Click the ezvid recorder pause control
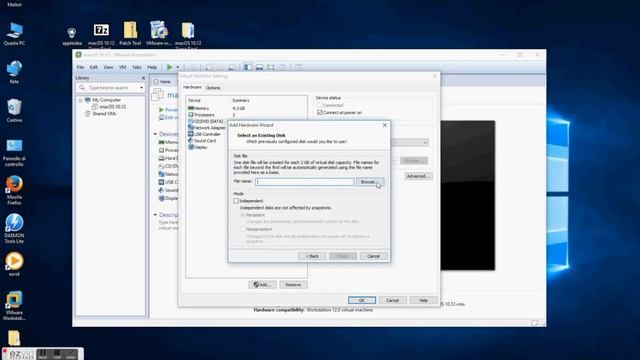This screenshot has width=640, height=360. pos(42,353)
